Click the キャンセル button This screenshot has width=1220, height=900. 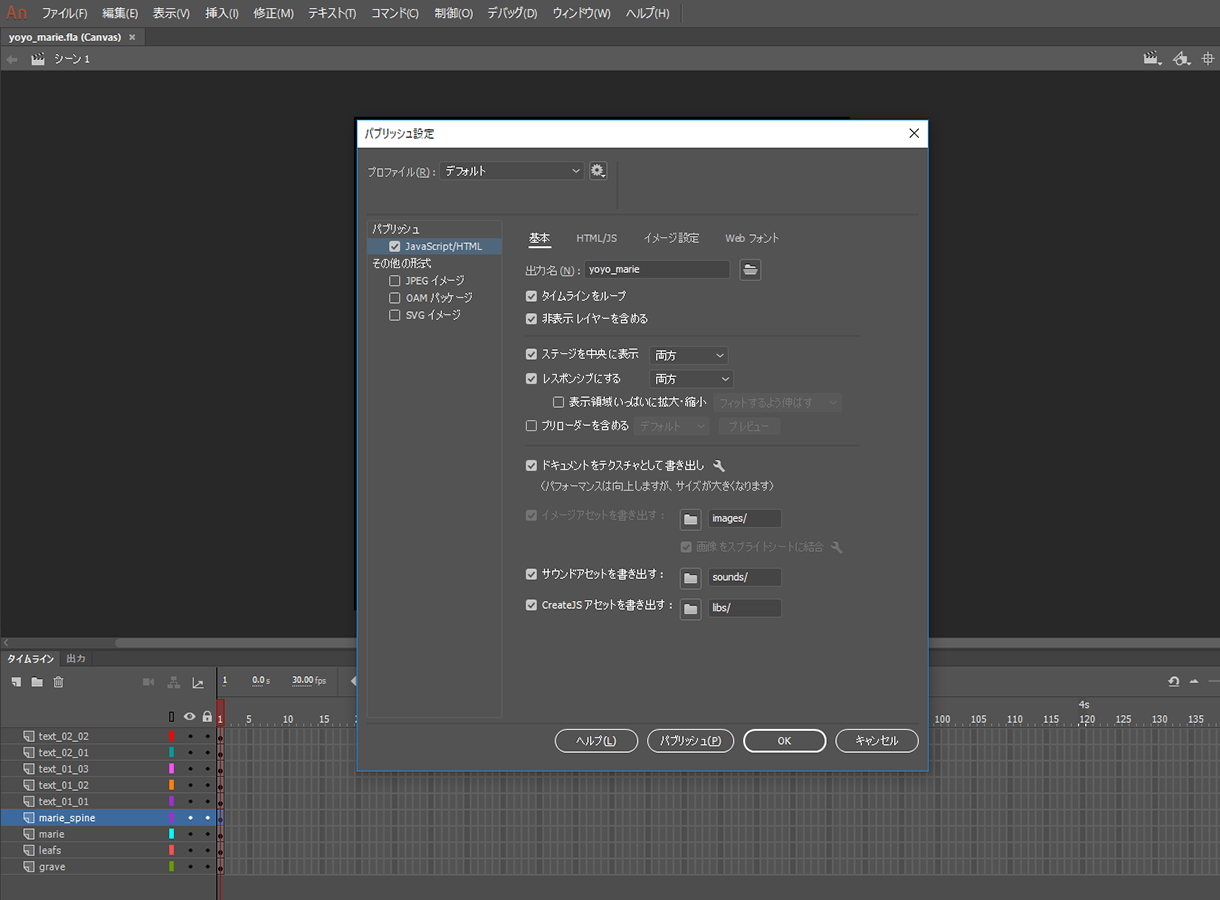coord(877,741)
